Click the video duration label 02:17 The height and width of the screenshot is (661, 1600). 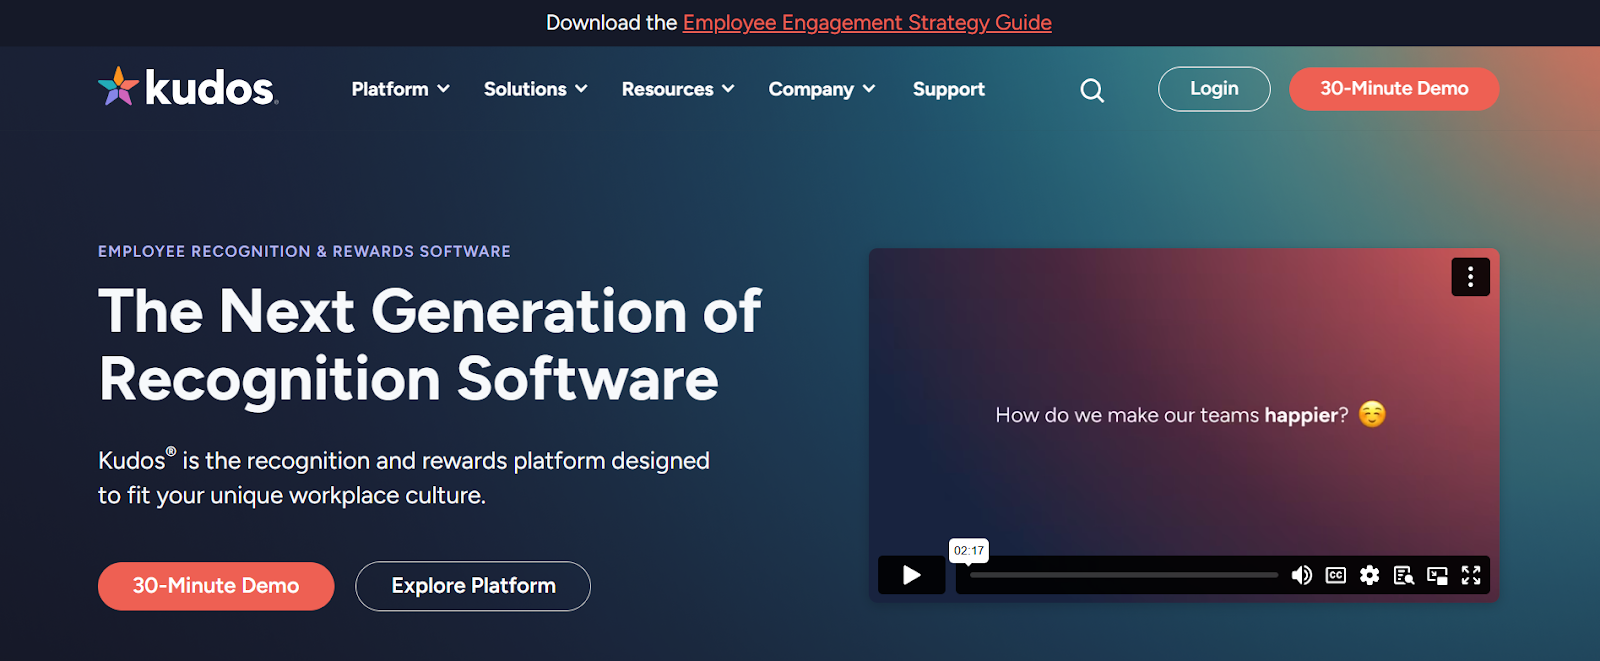coord(968,550)
